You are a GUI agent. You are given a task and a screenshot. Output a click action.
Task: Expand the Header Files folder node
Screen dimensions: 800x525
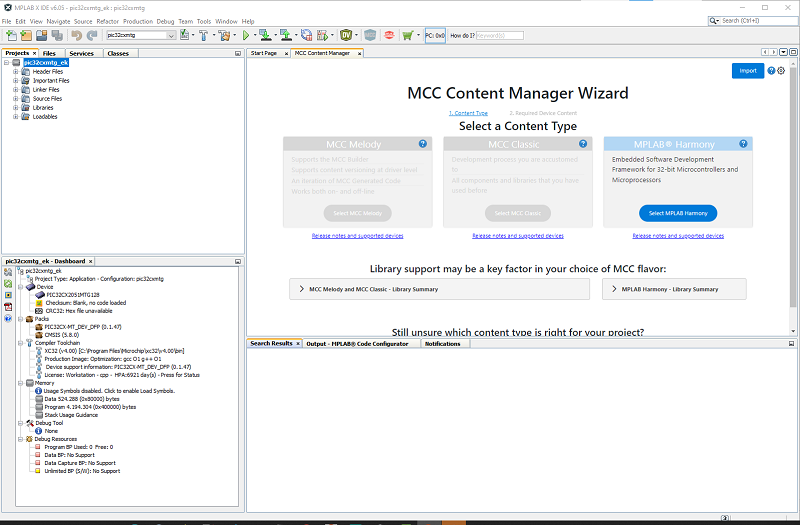tap(16, 71)
